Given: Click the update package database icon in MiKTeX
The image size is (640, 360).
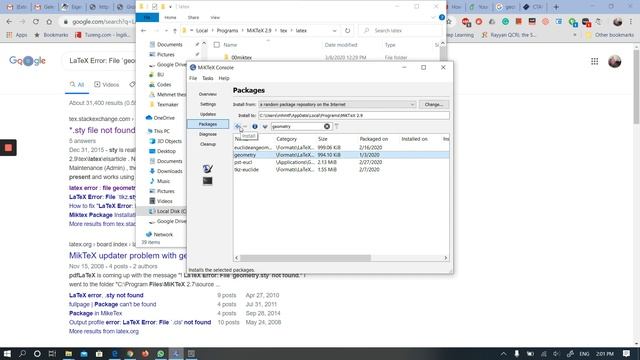Looking at the screenshot, I should pos(265,127).
